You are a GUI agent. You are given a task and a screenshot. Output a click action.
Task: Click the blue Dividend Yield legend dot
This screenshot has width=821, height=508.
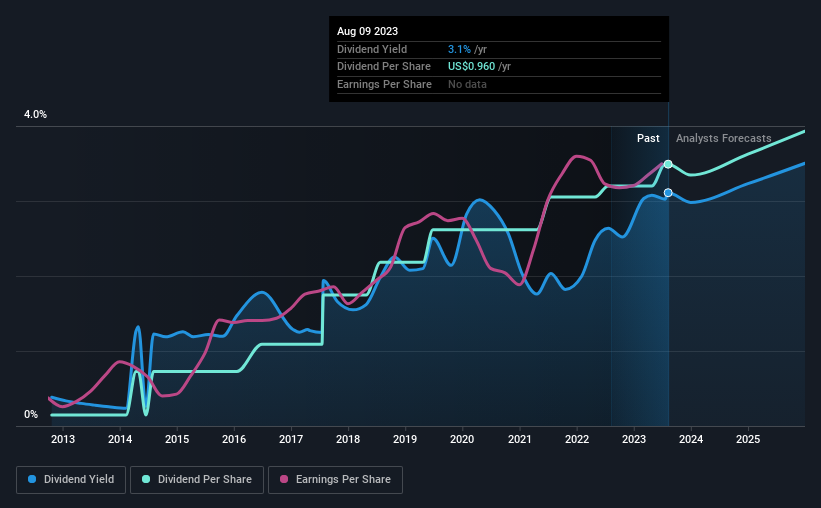[x=32, y=479]
